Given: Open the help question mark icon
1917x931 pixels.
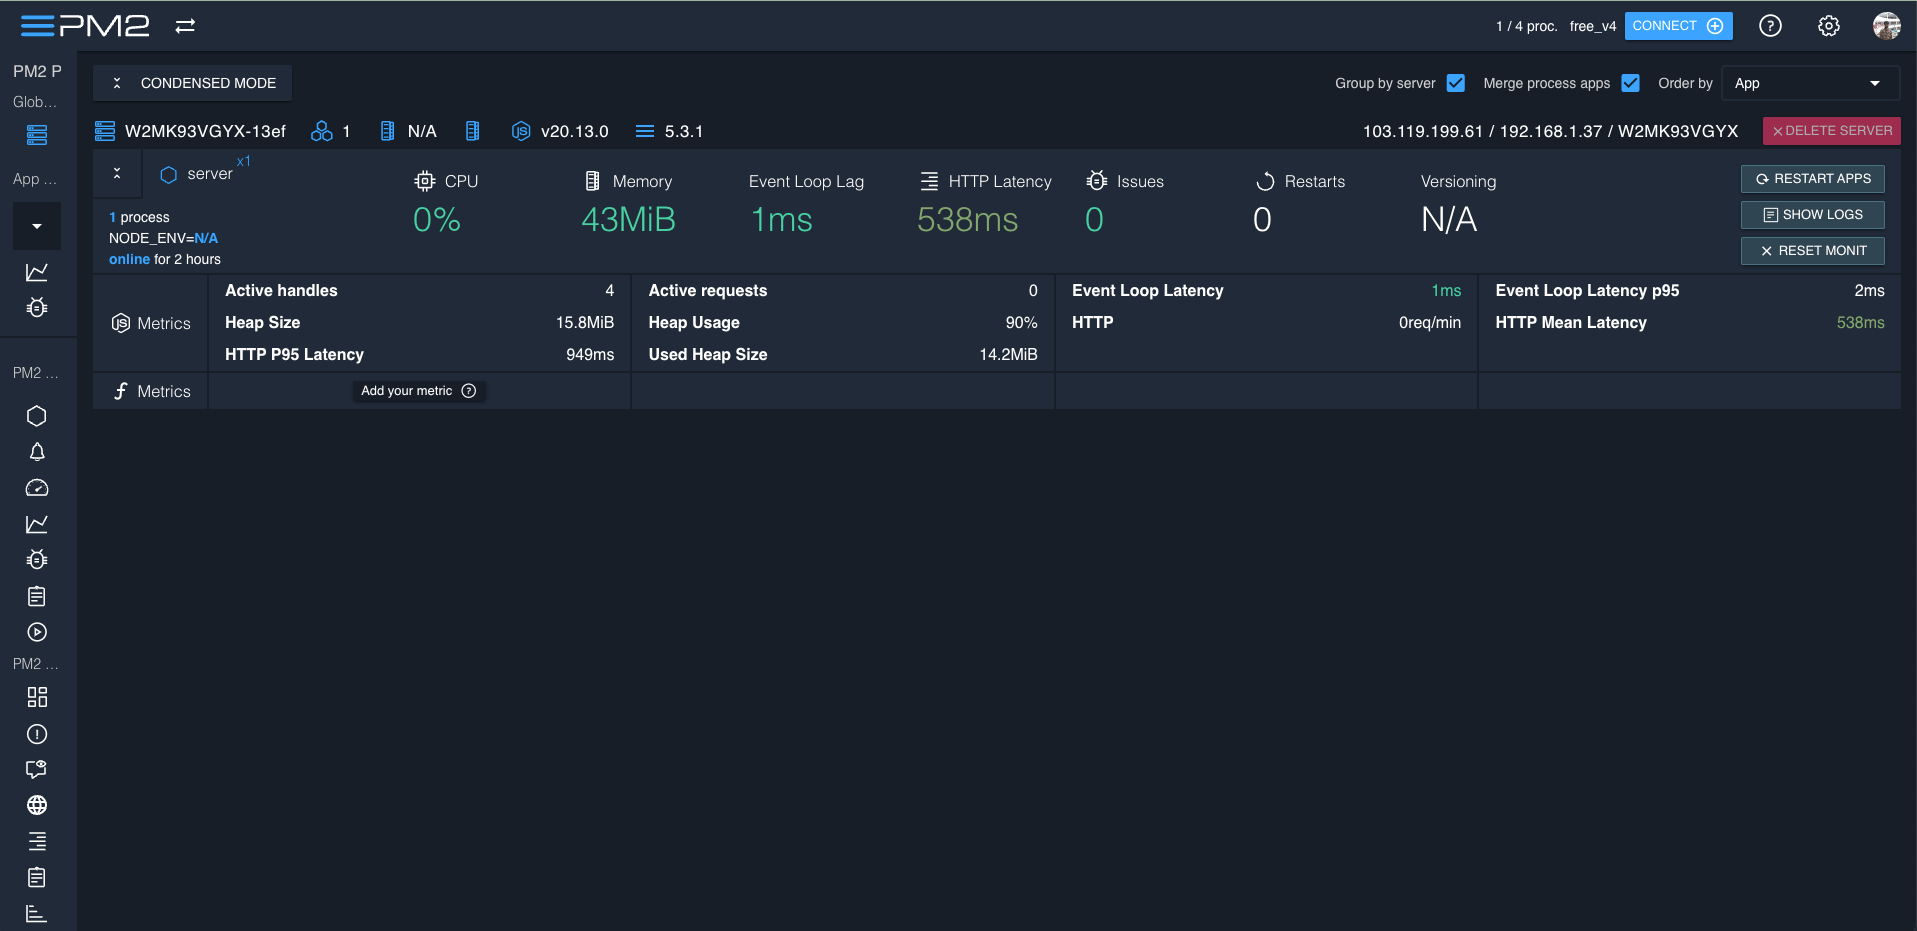Looking at the screenshot, I should tap(1770, 26).
